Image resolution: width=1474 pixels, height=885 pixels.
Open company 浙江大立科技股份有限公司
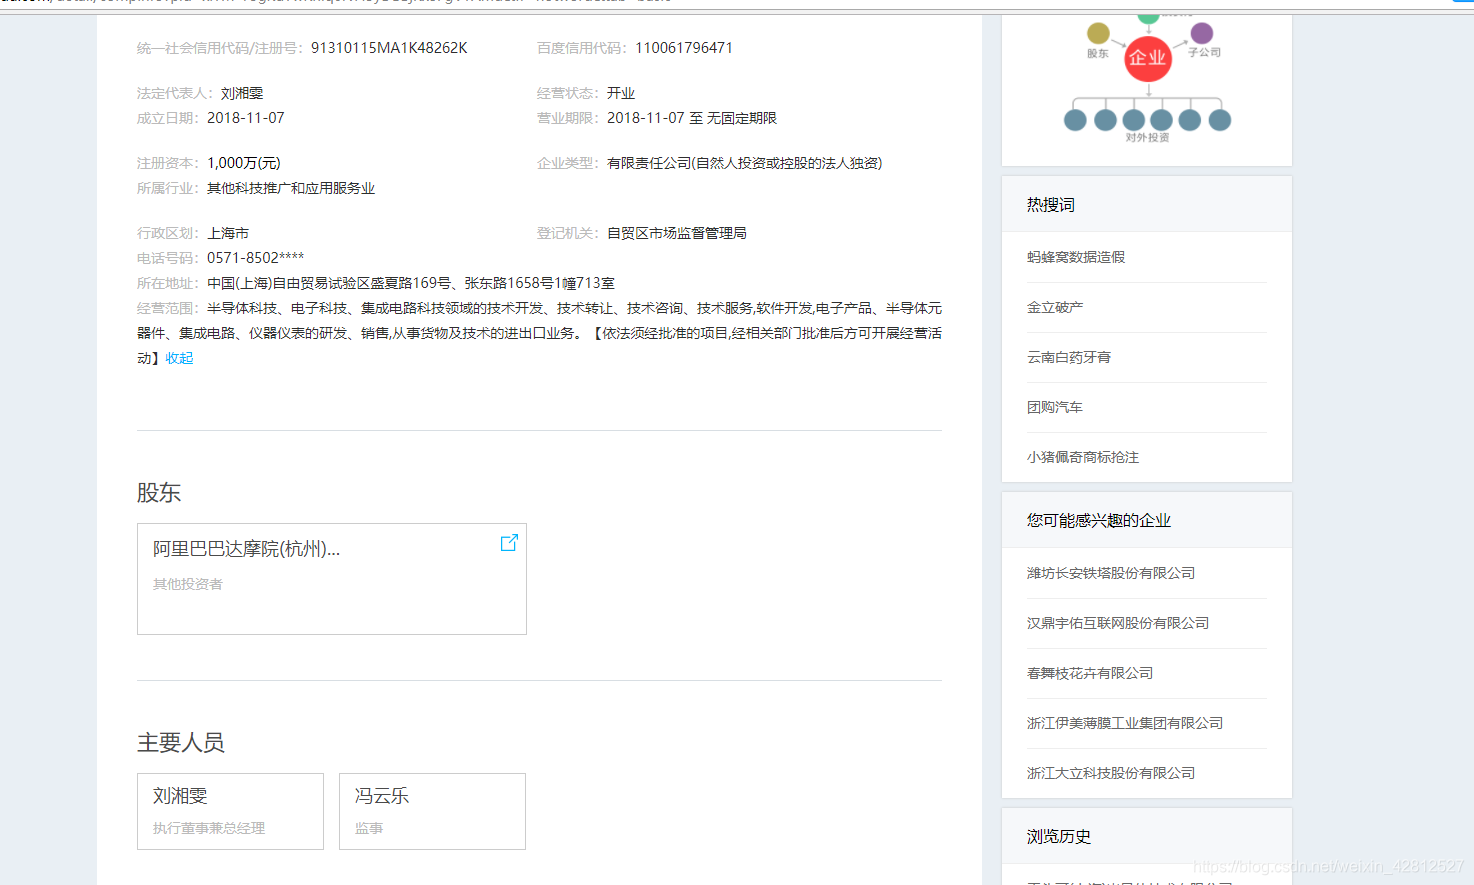[1111, 773]
